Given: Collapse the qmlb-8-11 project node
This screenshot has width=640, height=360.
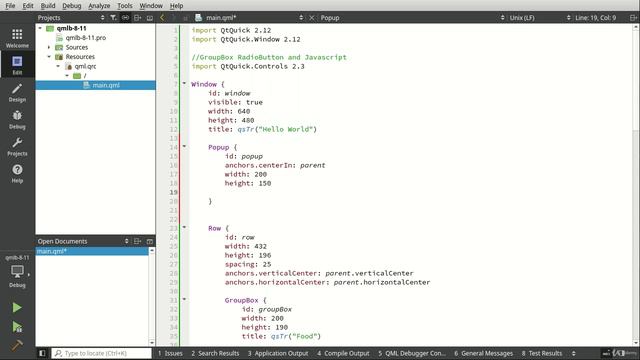Looking at the screenshot, I should (x=40, y=28).
